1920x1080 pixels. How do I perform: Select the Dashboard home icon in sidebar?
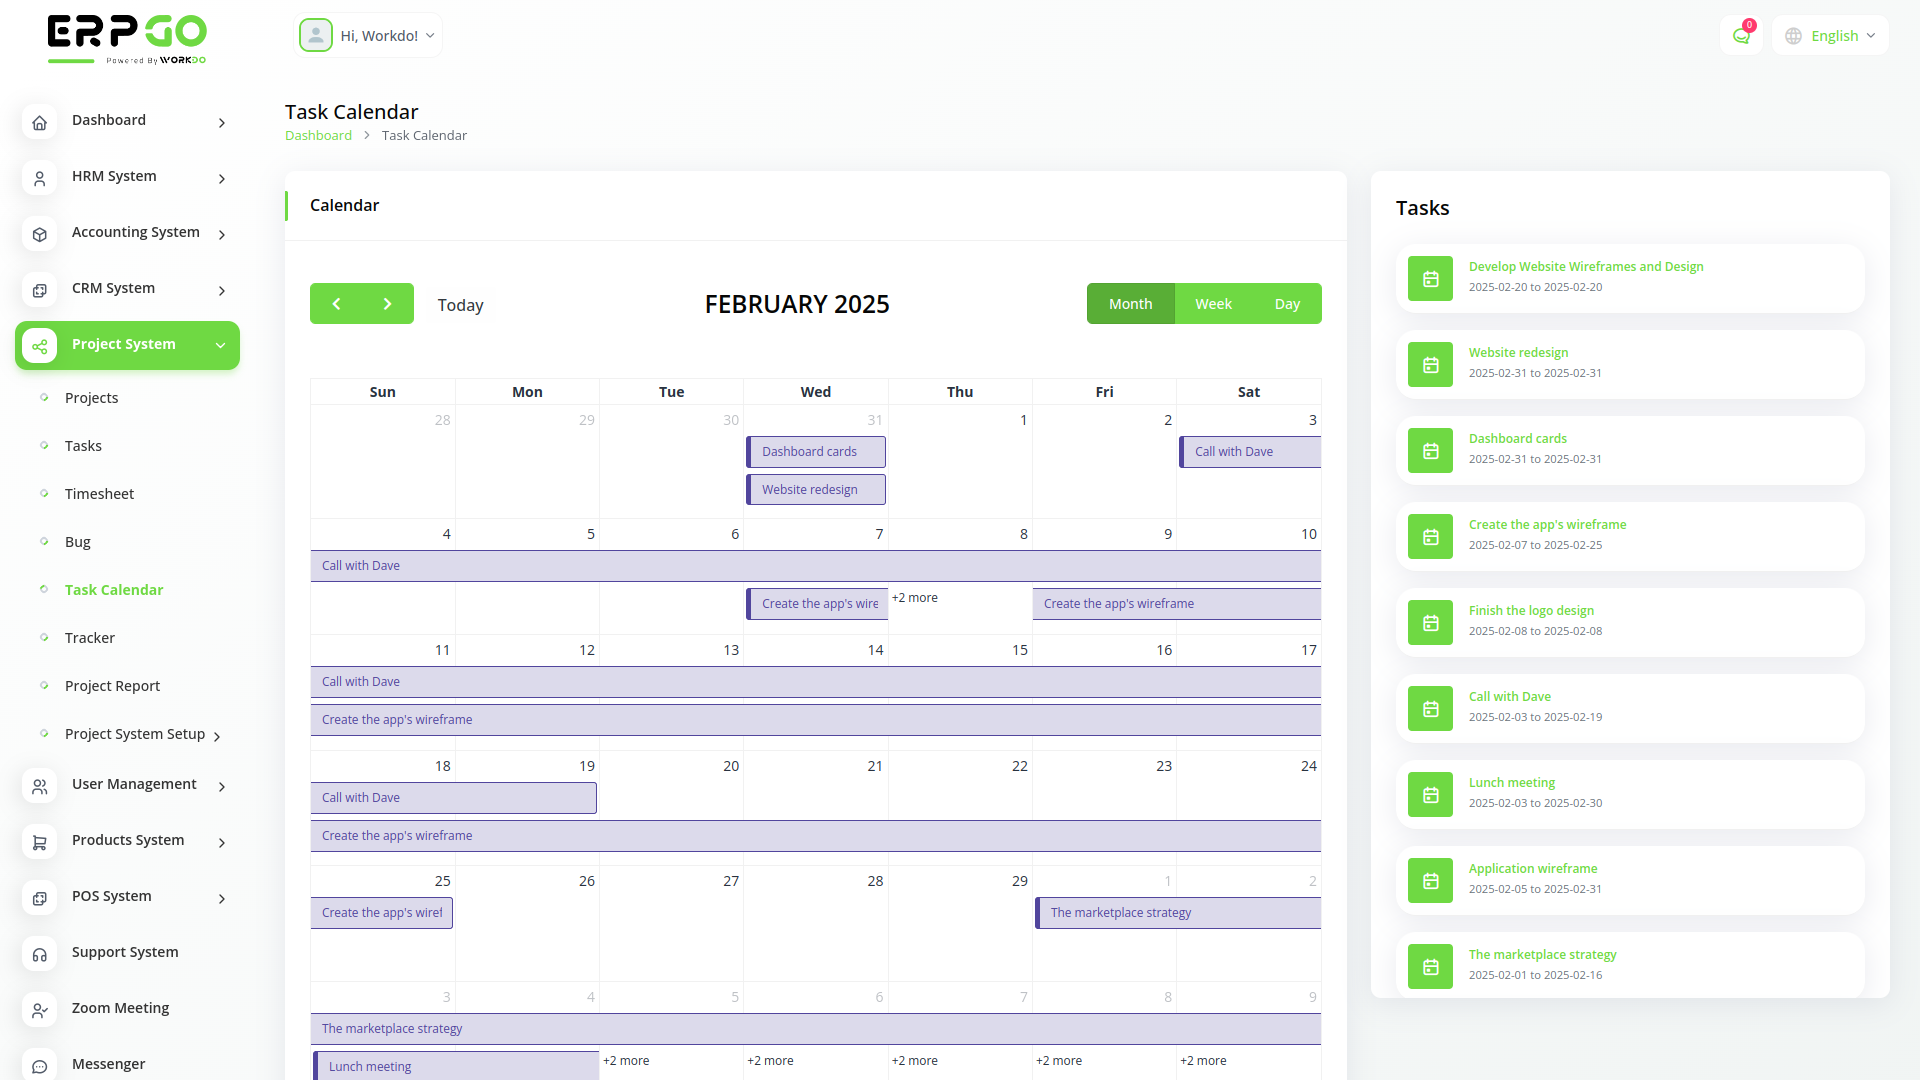[x=39, y=122]
